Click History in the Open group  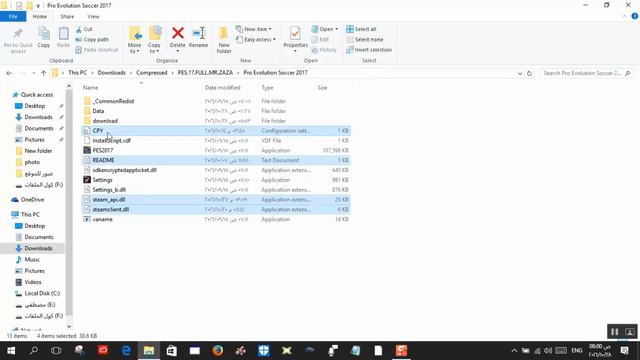click(x=324, y=50)
